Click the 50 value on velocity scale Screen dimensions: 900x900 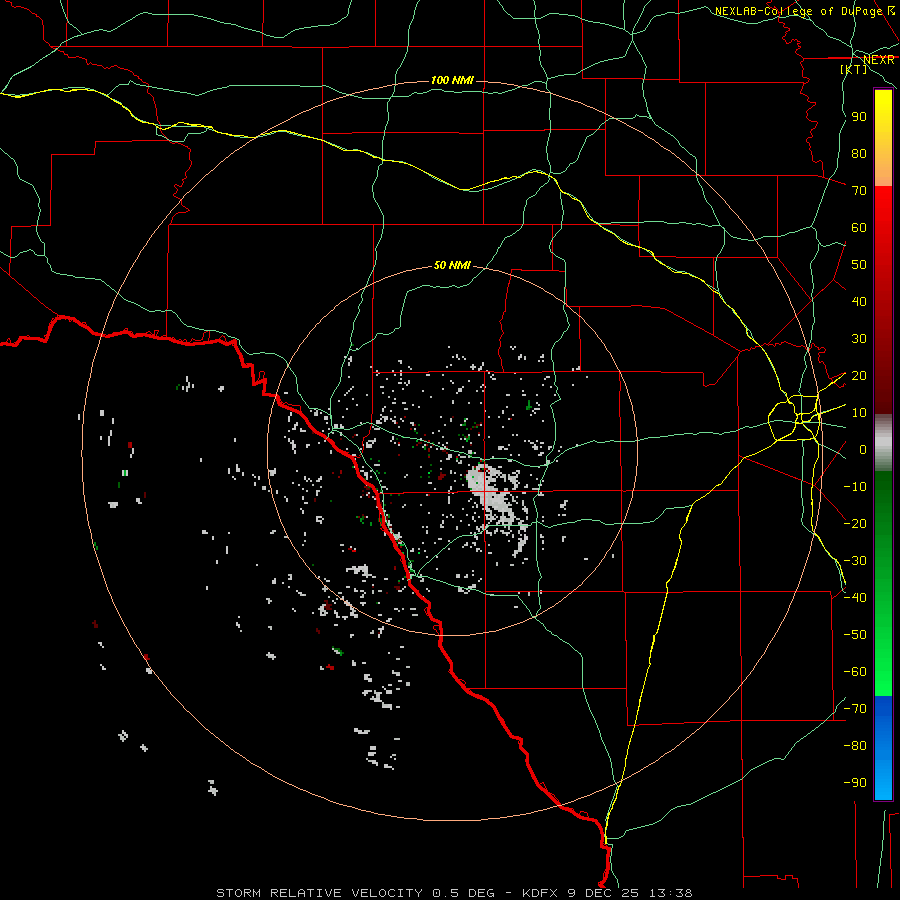[x=859, y=265]
